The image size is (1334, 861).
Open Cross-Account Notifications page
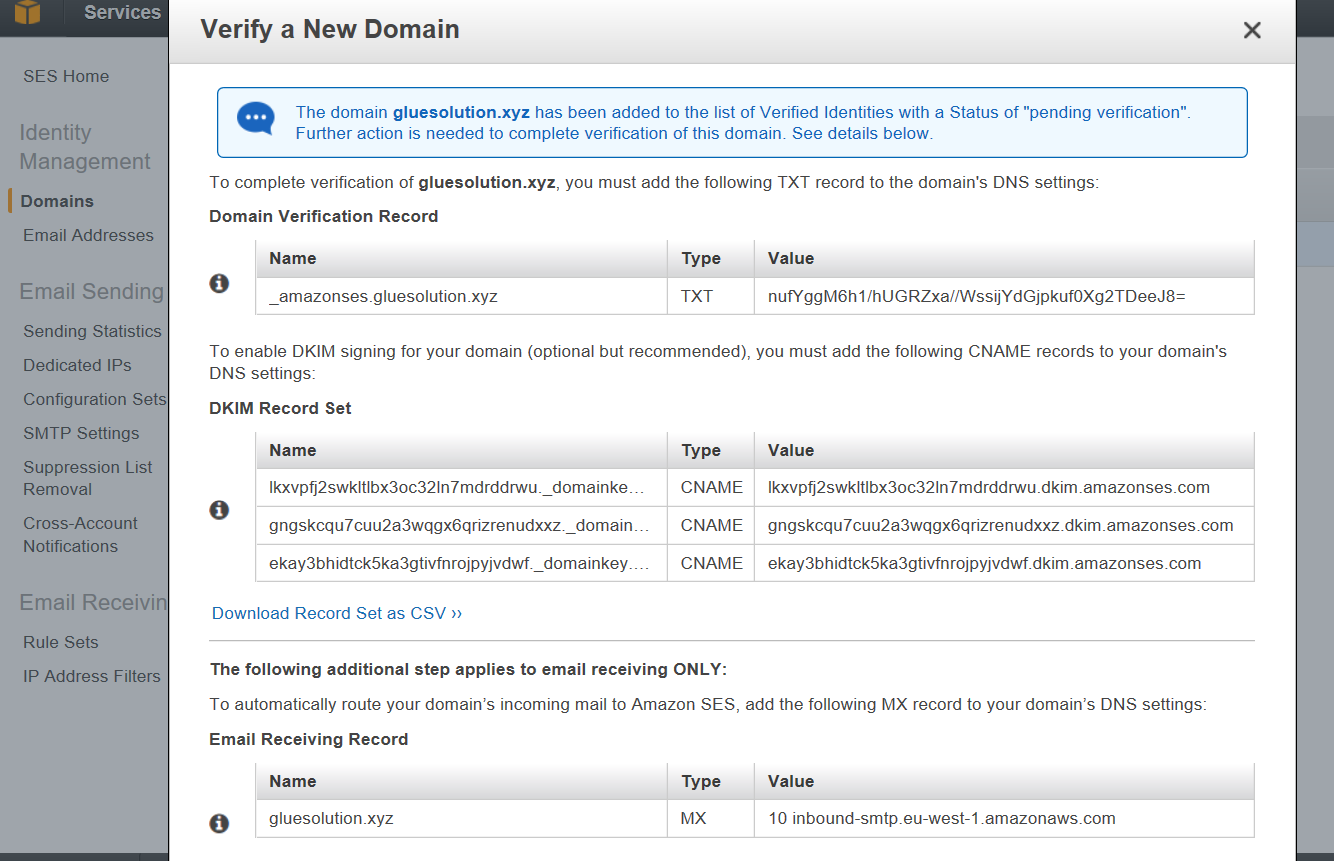point(80,535)
